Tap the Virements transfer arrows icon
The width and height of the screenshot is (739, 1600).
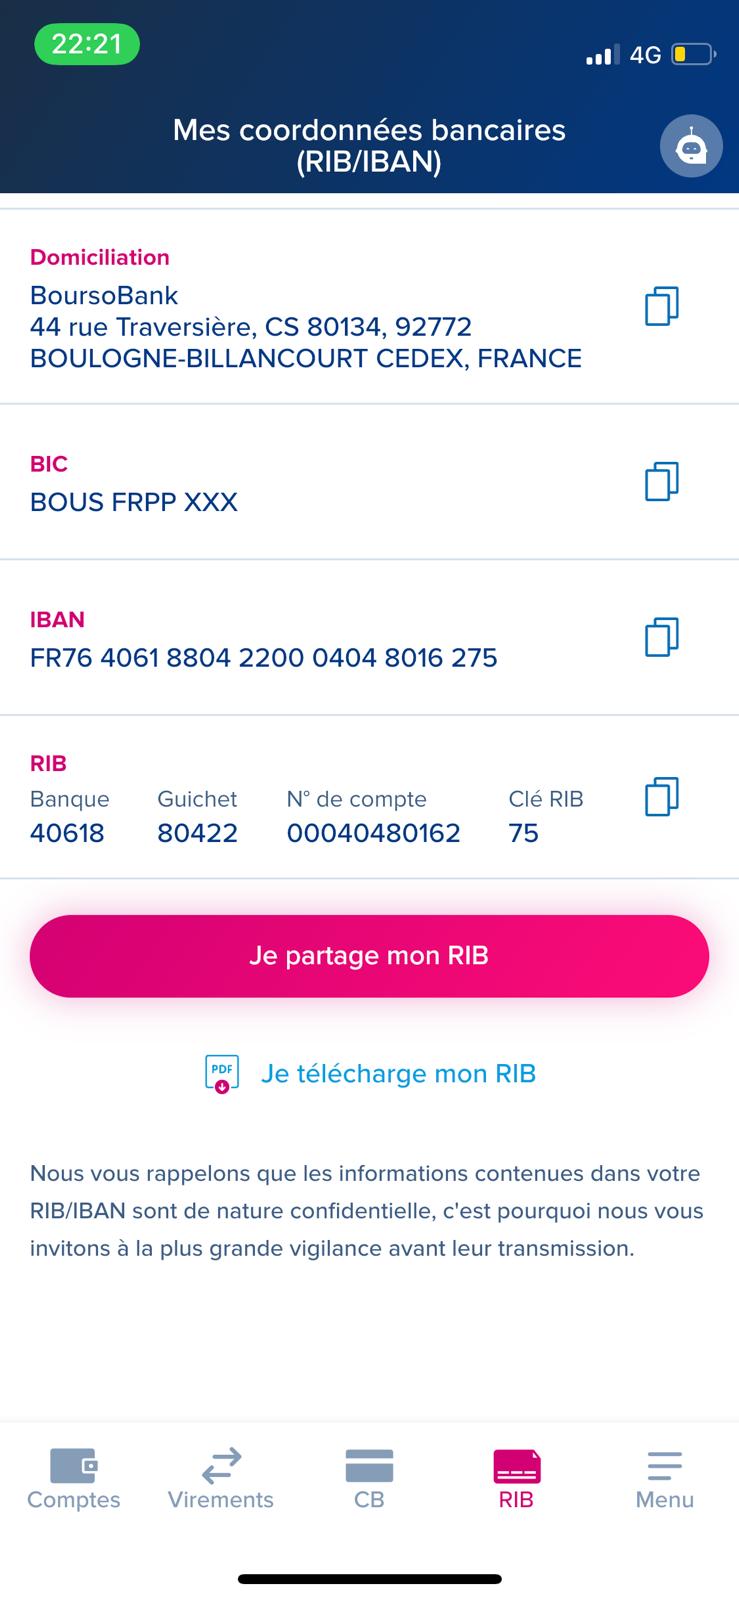221,1466
